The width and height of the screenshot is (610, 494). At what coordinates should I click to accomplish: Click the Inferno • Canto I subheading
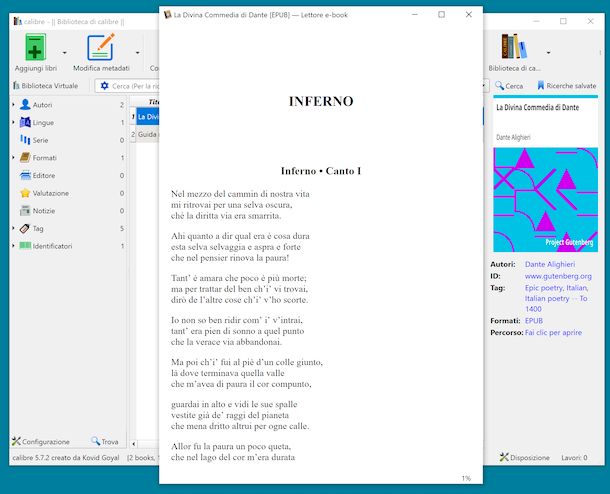pyautogui.click(x=321, y=171)
